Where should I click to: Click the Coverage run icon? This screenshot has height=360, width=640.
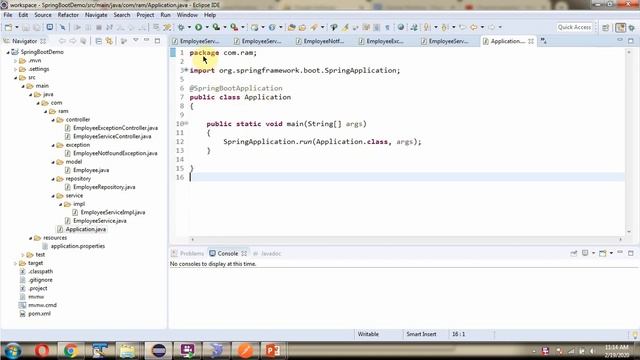[216, 27]
